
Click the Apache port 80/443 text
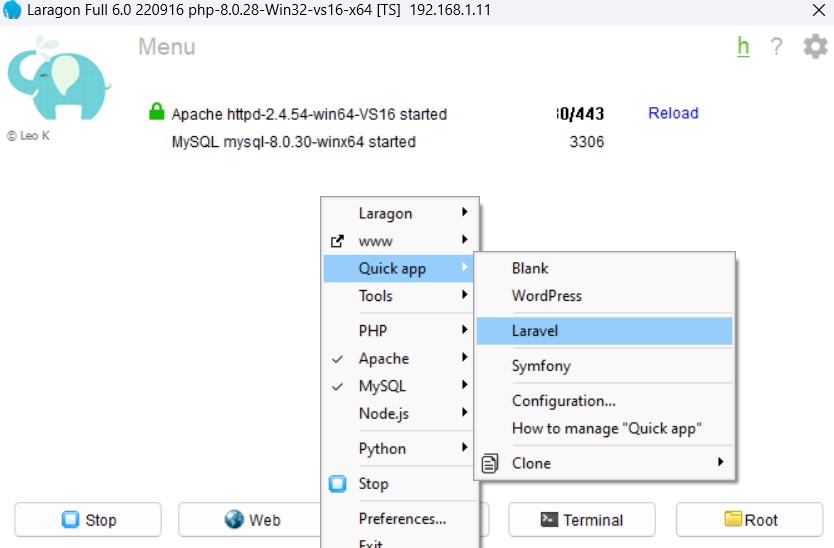[580, 113]
